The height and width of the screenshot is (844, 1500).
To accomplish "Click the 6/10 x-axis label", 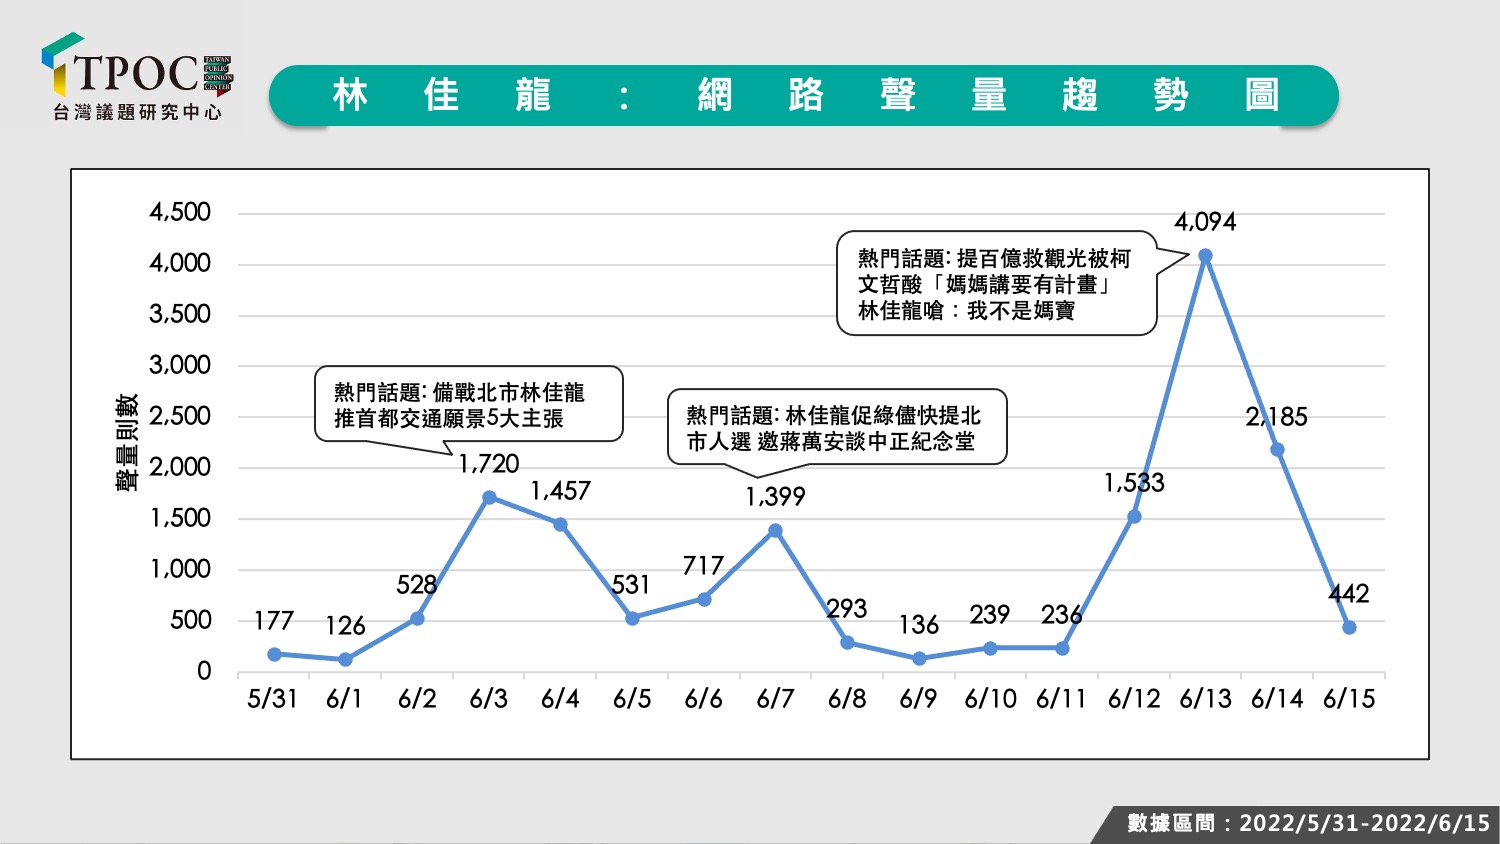I will click(990, 699).
